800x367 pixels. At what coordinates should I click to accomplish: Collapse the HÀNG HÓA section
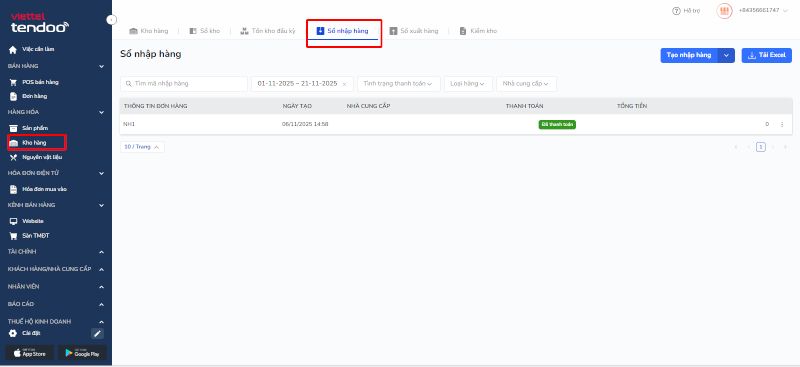[102, 112]
